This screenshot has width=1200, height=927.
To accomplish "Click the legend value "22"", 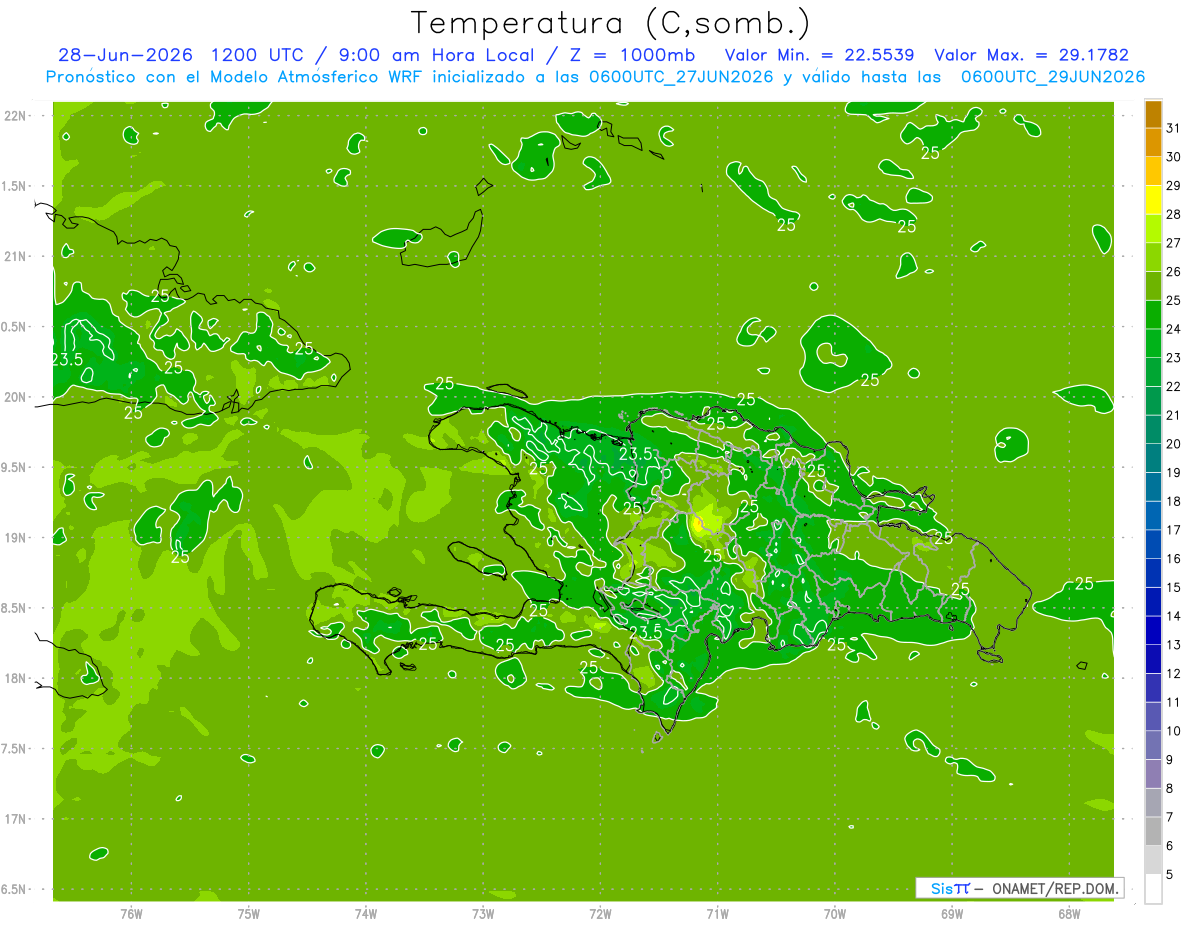I will 1174,386.
